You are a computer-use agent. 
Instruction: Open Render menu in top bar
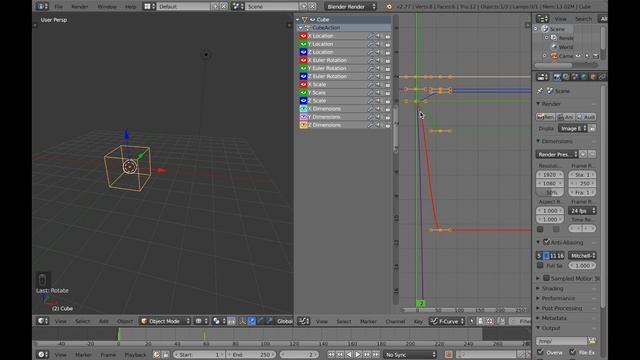80,7
